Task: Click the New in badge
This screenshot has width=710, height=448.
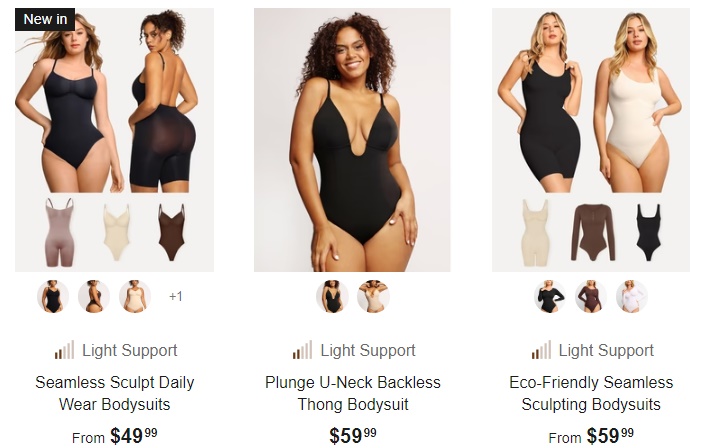Action: coord(45,19)
